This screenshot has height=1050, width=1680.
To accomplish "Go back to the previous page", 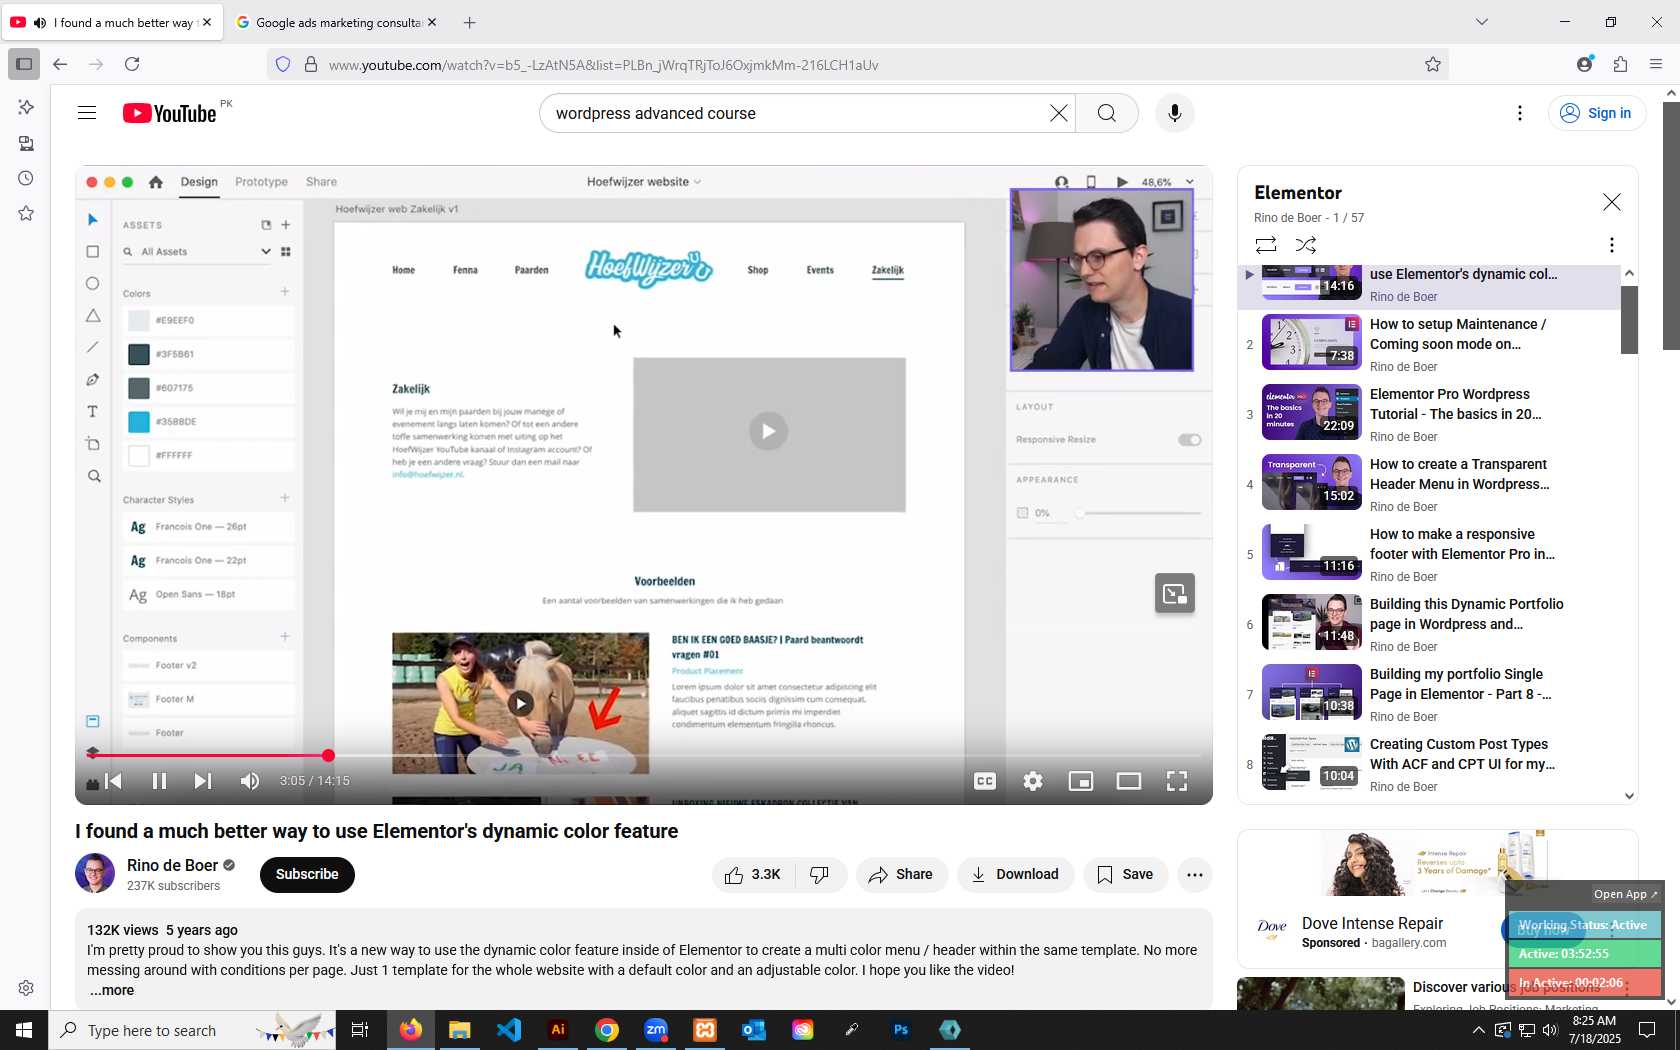I will [60, 64].
